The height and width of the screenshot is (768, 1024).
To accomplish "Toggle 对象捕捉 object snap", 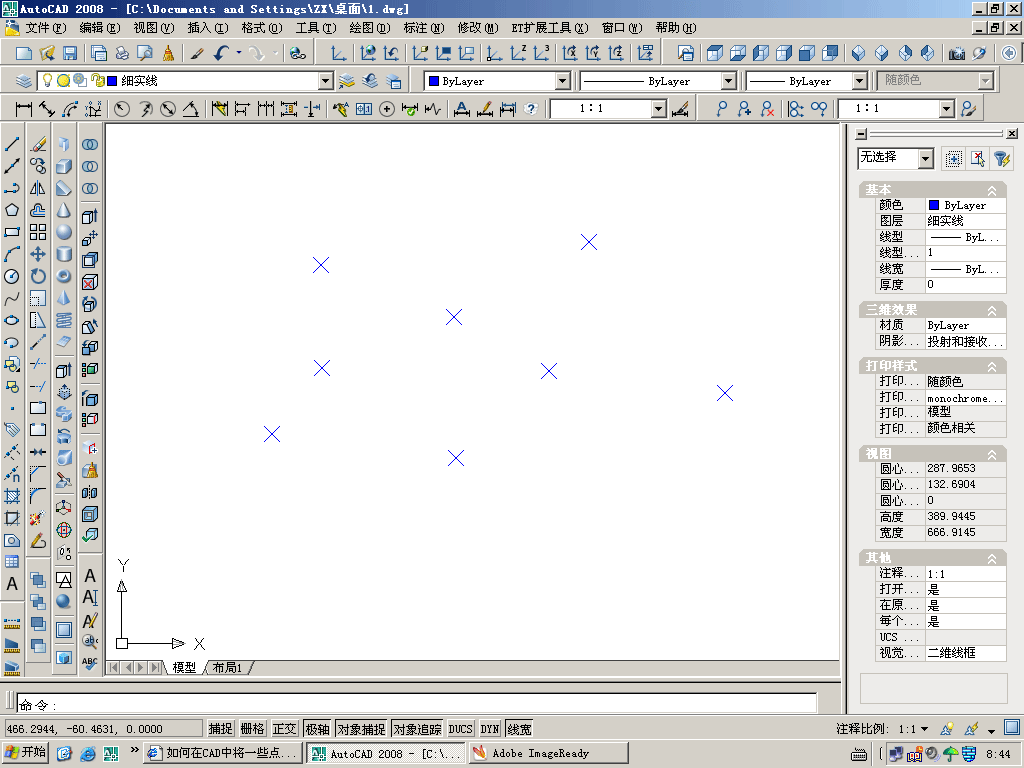I will click(x=361, y=729).
